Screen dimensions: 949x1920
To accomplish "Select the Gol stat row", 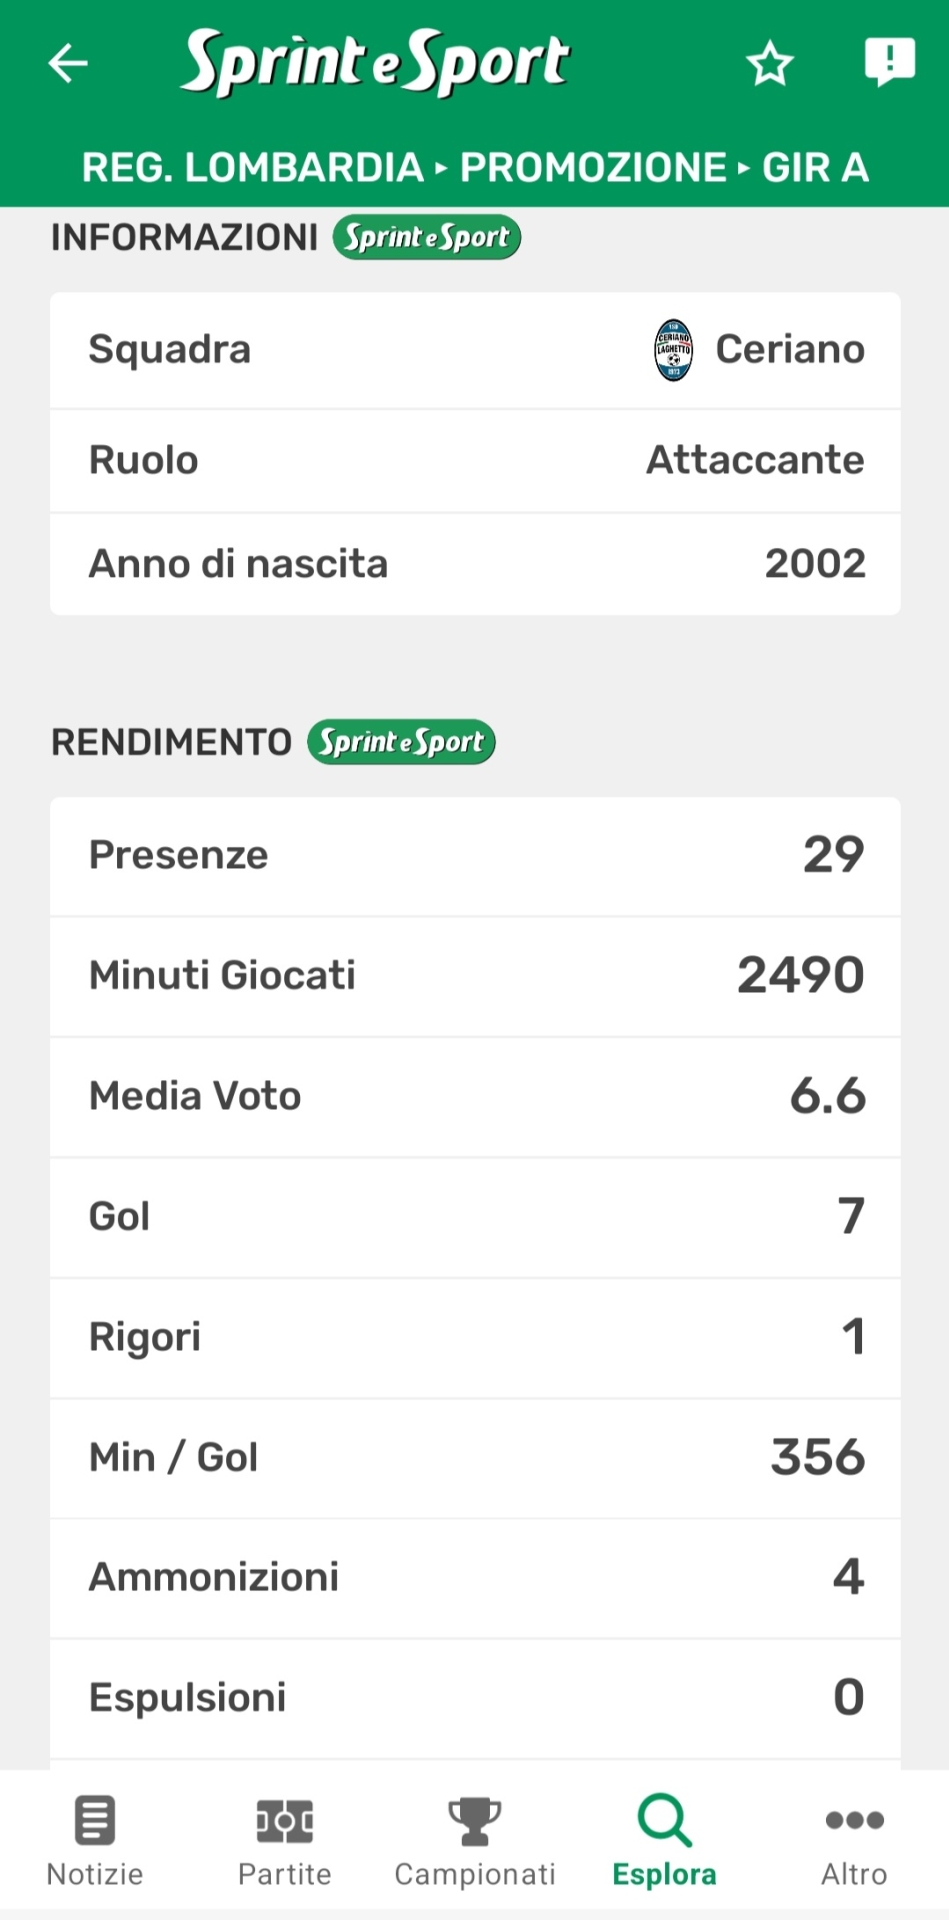I will click(475, 1217).
